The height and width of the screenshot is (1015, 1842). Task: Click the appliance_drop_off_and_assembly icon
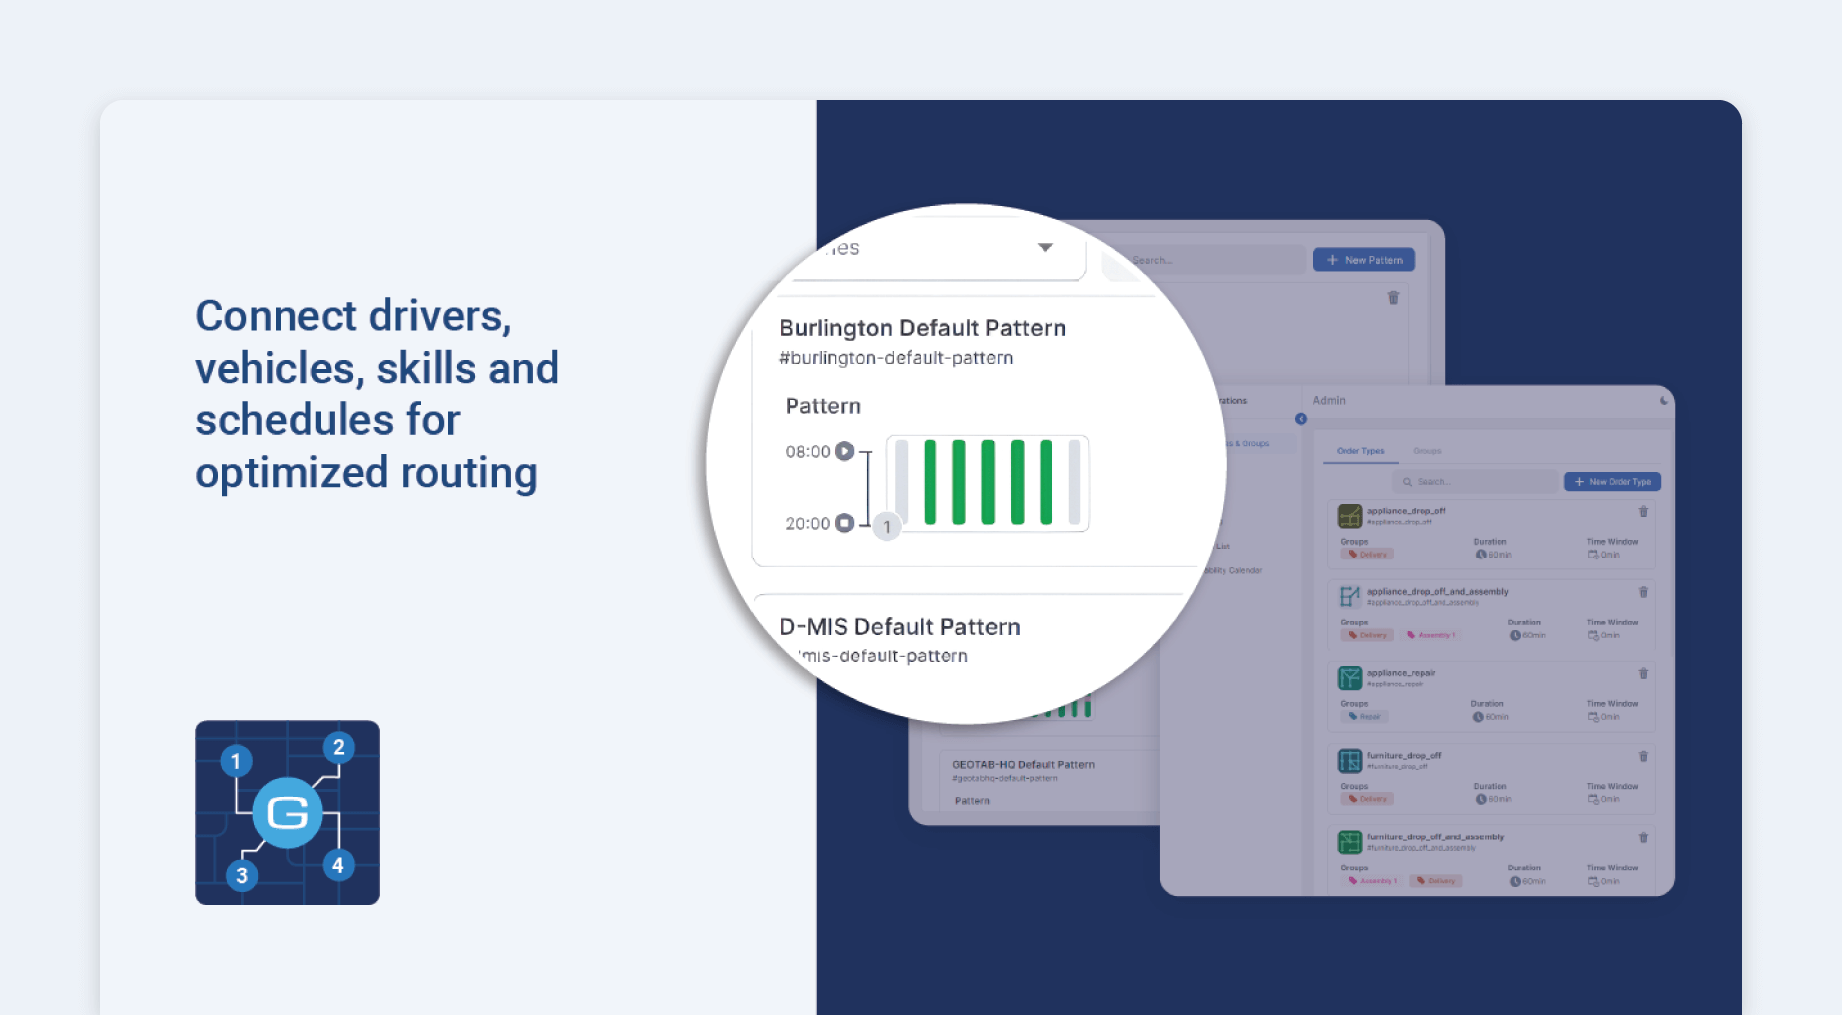1349,595
